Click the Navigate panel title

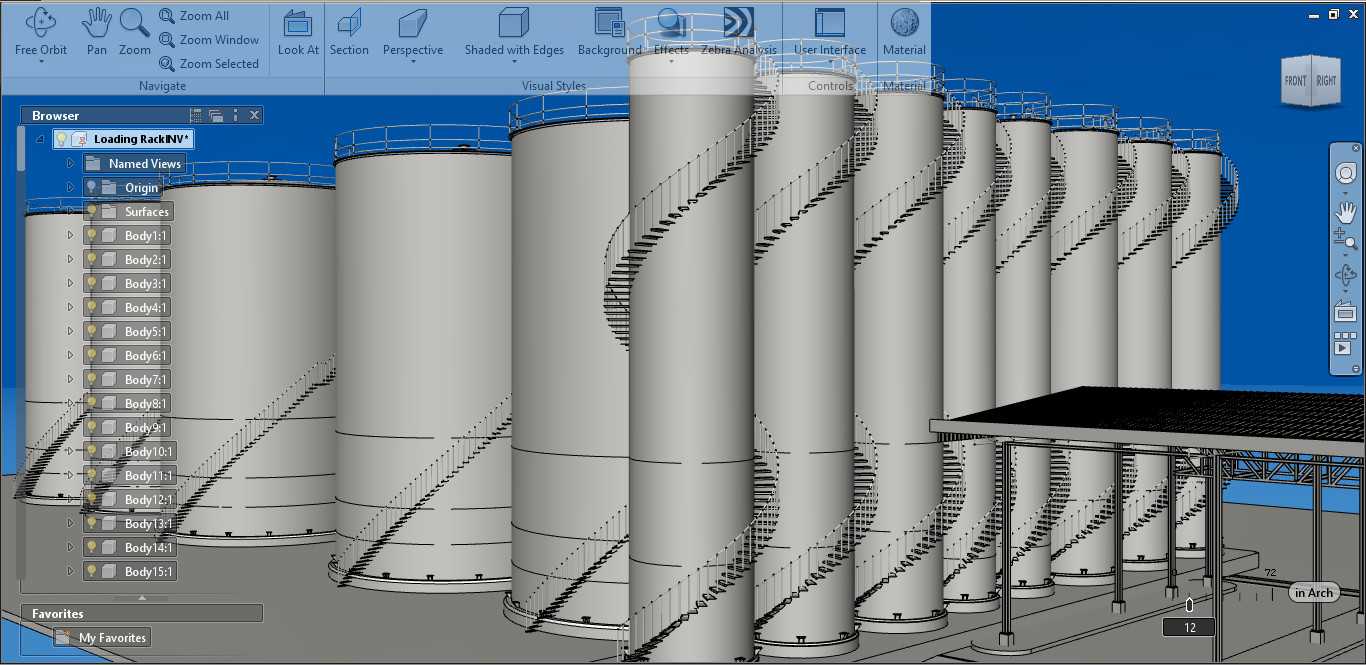162,86
